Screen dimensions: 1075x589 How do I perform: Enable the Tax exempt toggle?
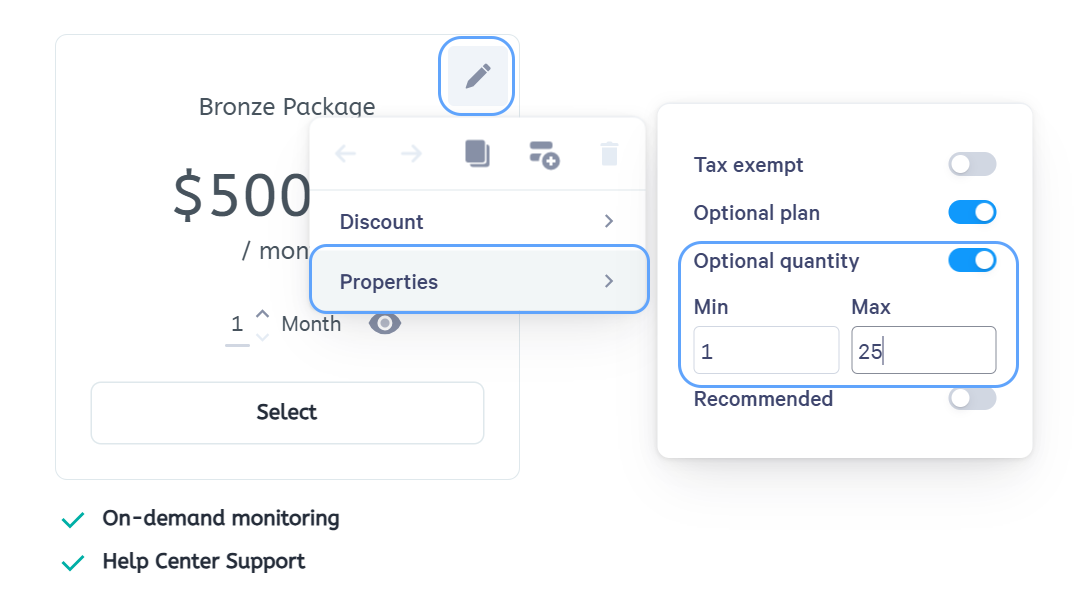point(972,165)
